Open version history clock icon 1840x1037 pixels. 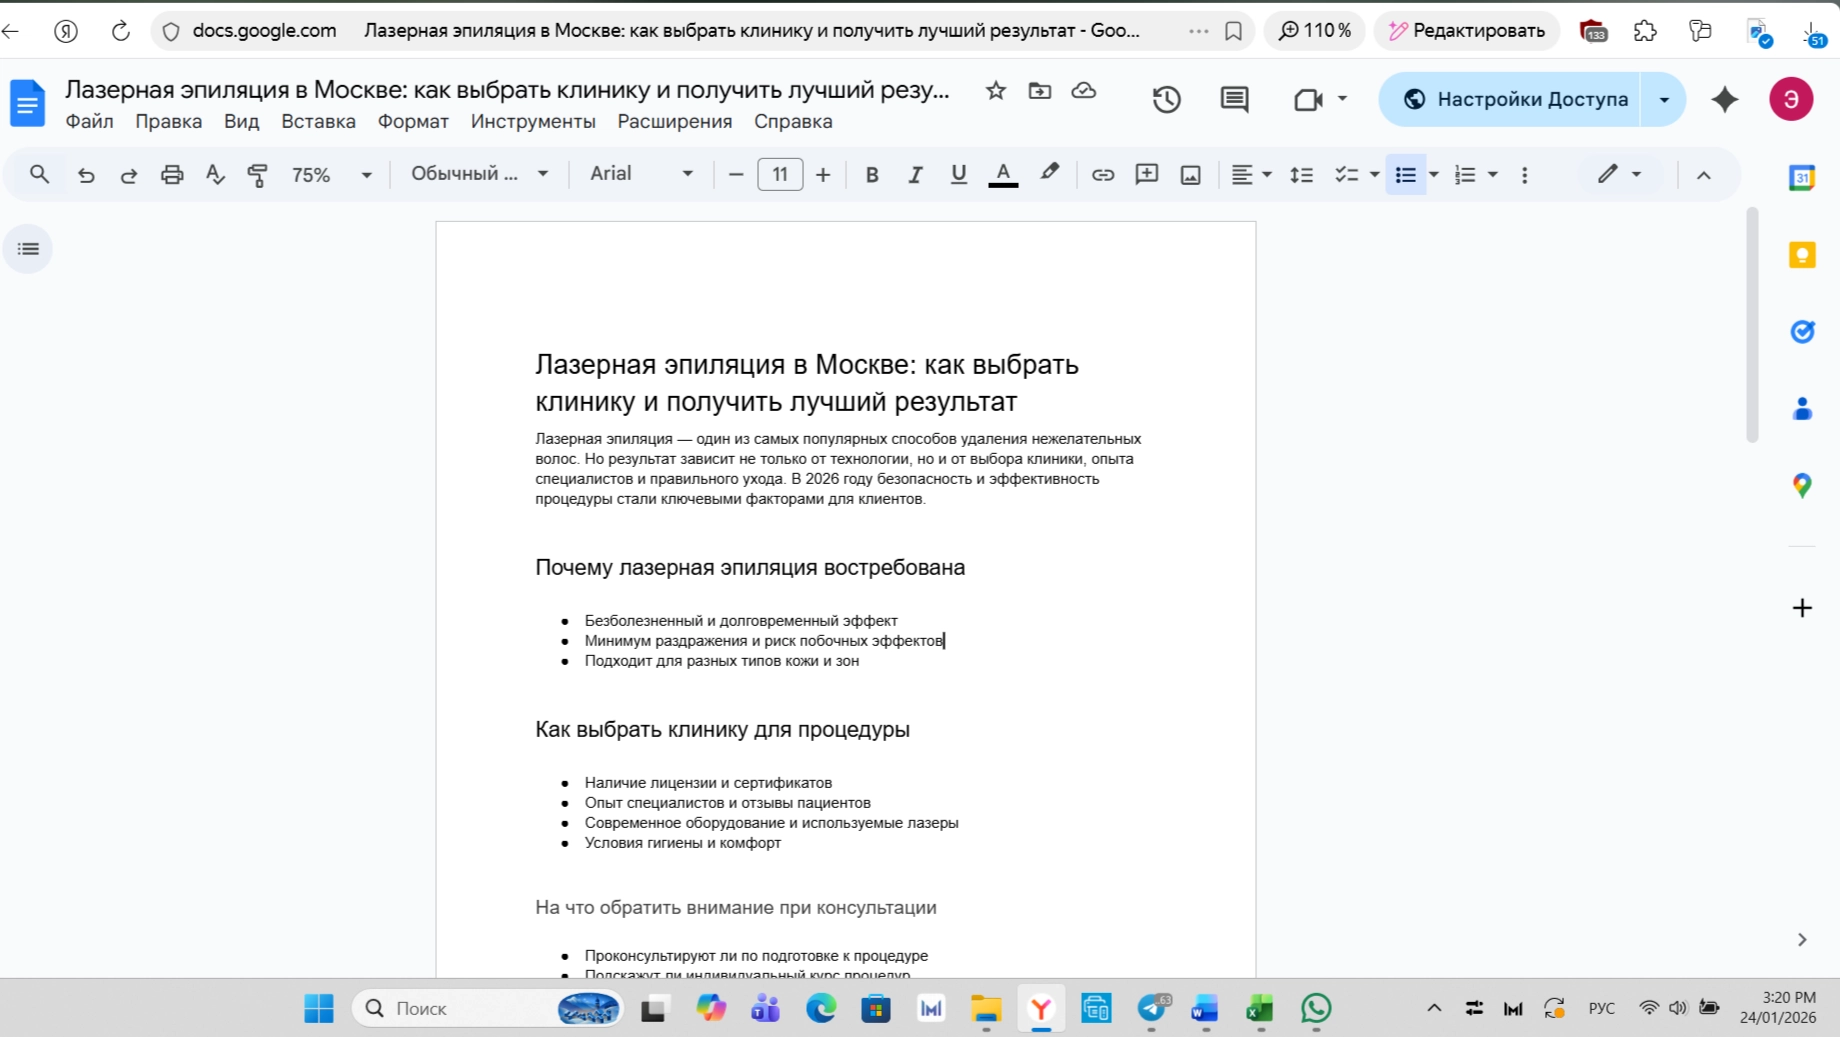click(x=1166, y=99)
